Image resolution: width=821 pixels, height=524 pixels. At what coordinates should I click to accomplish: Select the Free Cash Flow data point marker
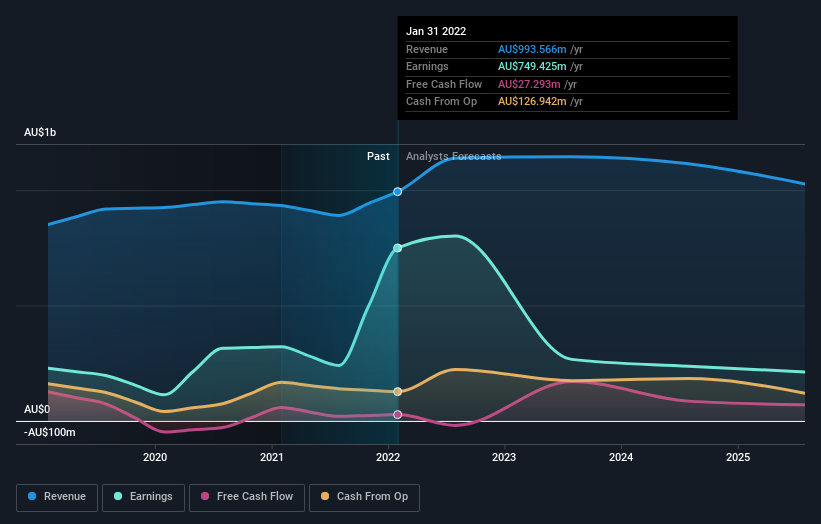click(398, 414)
